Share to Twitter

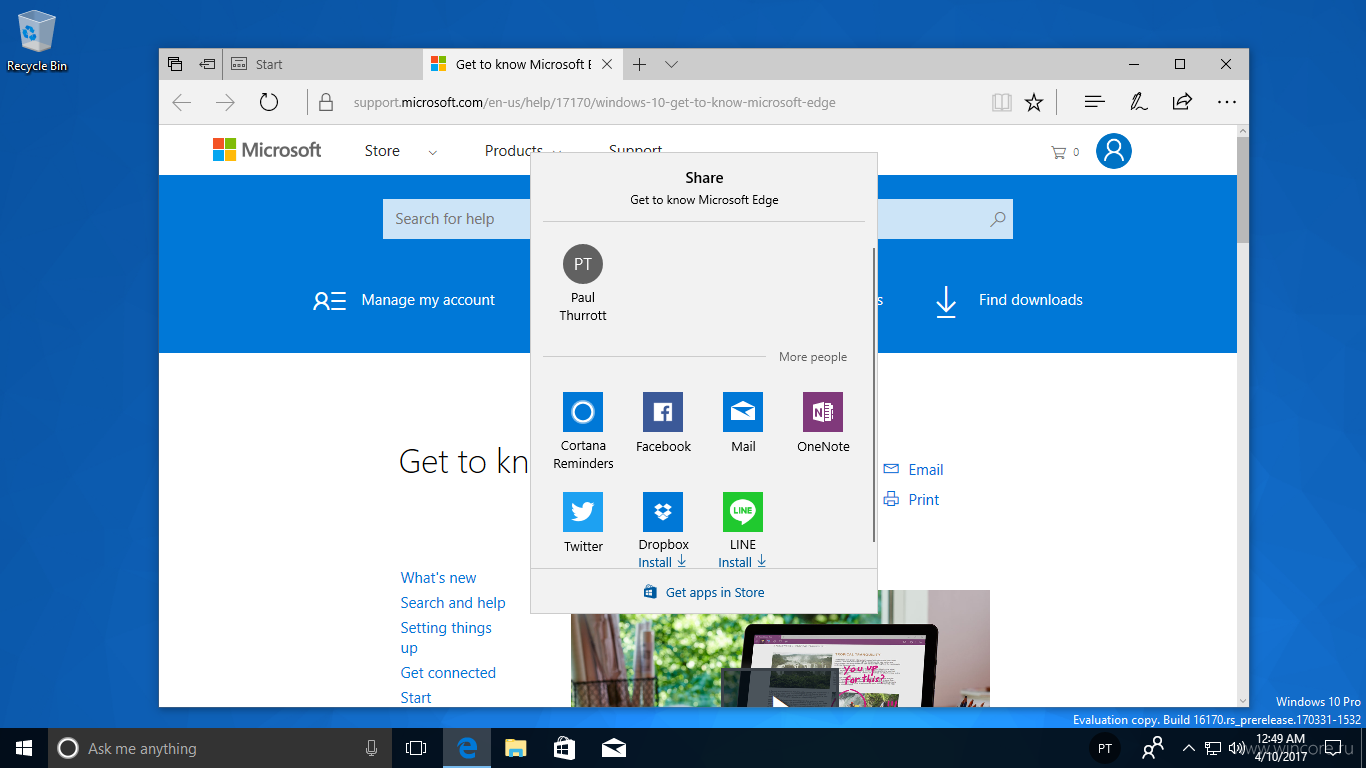[583, 523]
